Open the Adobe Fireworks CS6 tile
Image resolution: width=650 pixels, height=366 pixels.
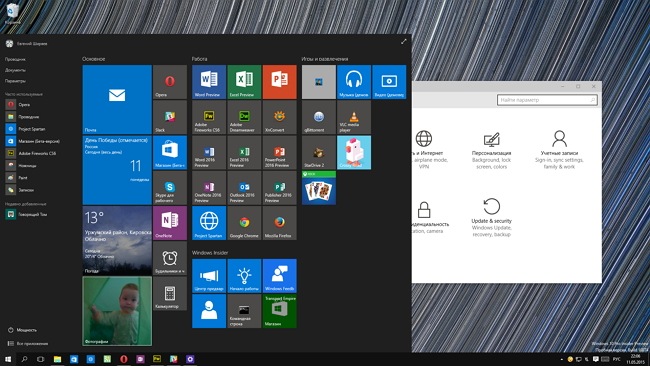[209, 117]
